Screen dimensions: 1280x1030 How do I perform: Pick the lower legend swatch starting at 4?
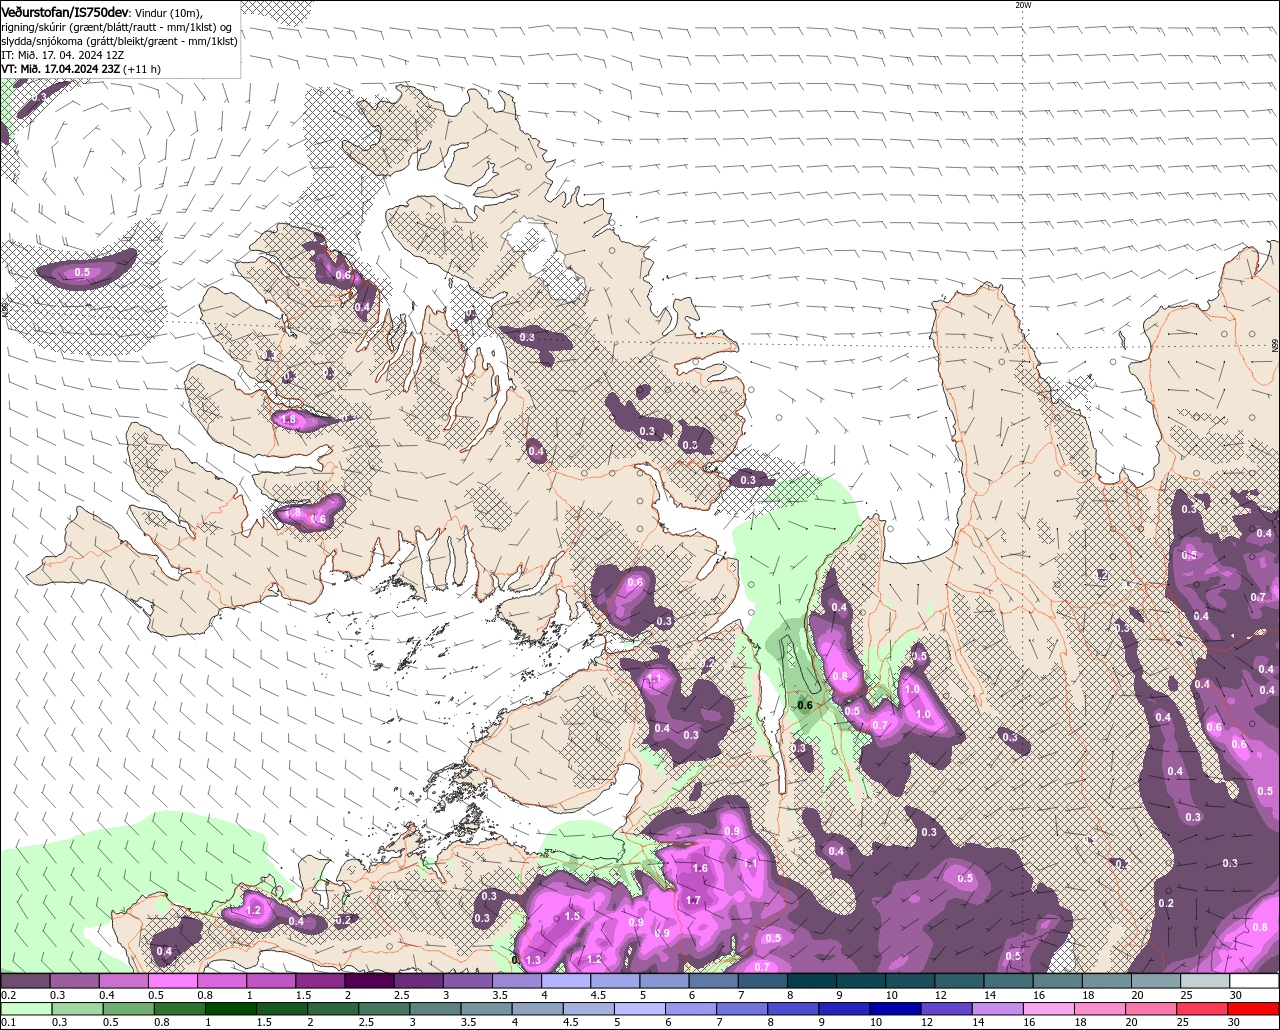coord(540,1009)
